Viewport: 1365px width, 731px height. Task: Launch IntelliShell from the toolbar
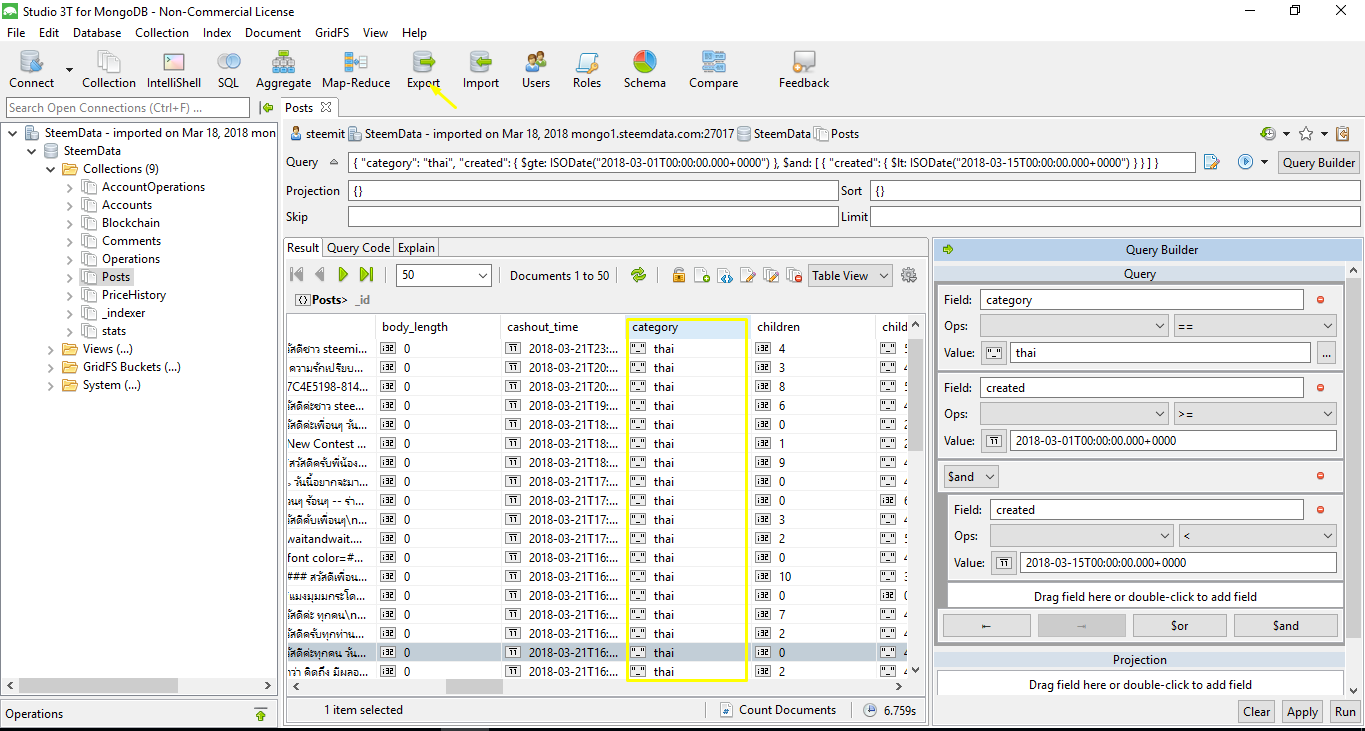coord(174,70)
